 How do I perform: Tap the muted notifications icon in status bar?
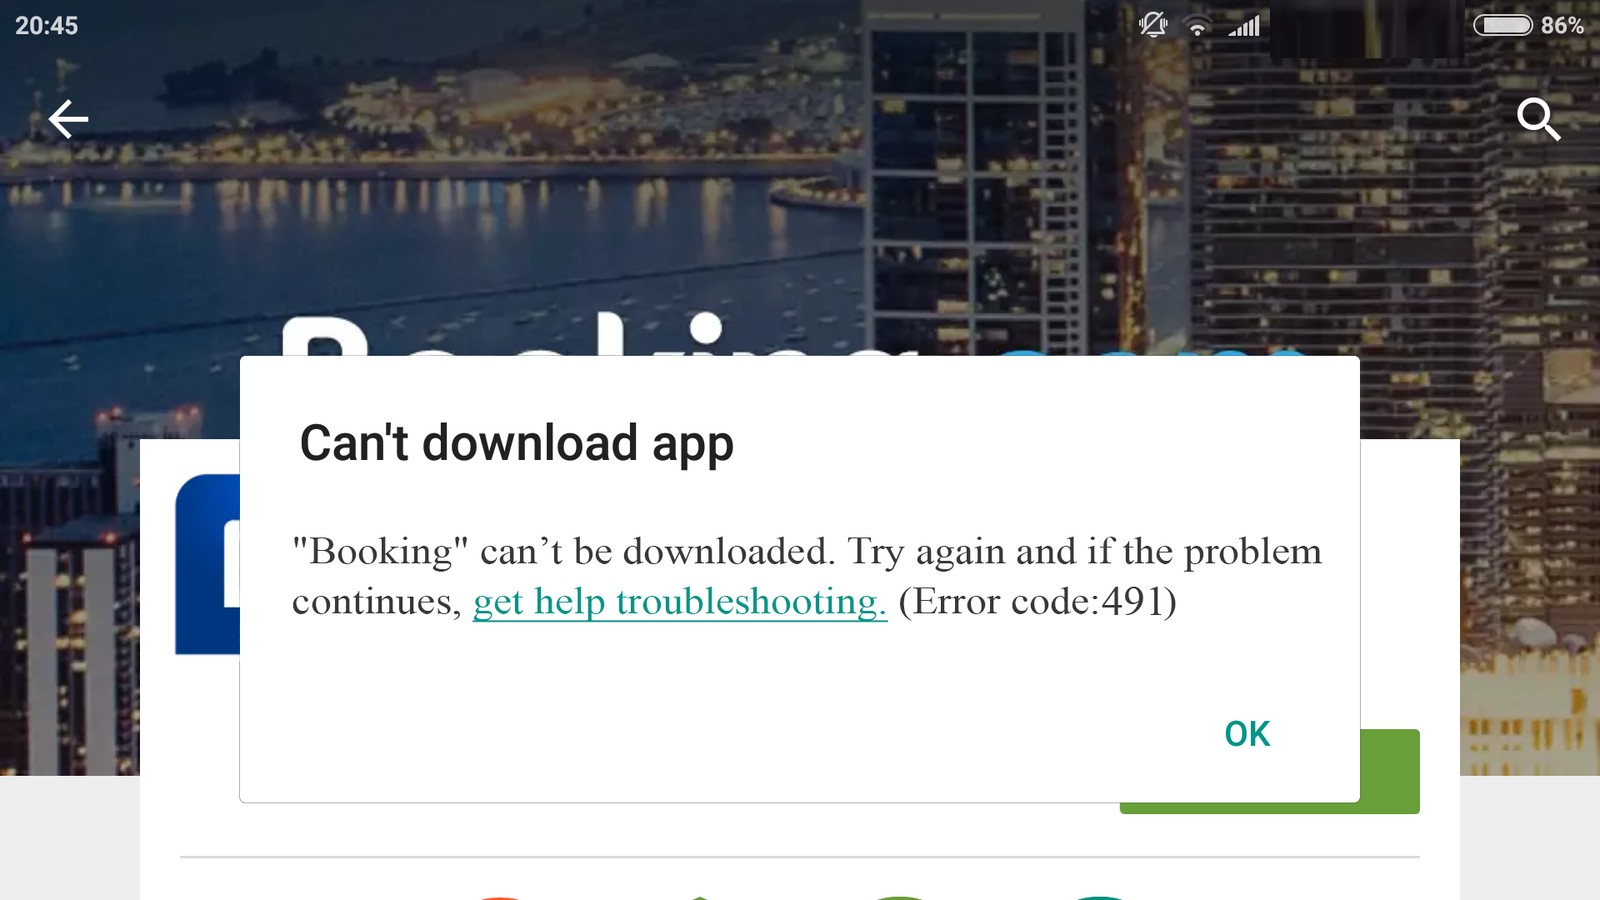(x=1152, y=27)
